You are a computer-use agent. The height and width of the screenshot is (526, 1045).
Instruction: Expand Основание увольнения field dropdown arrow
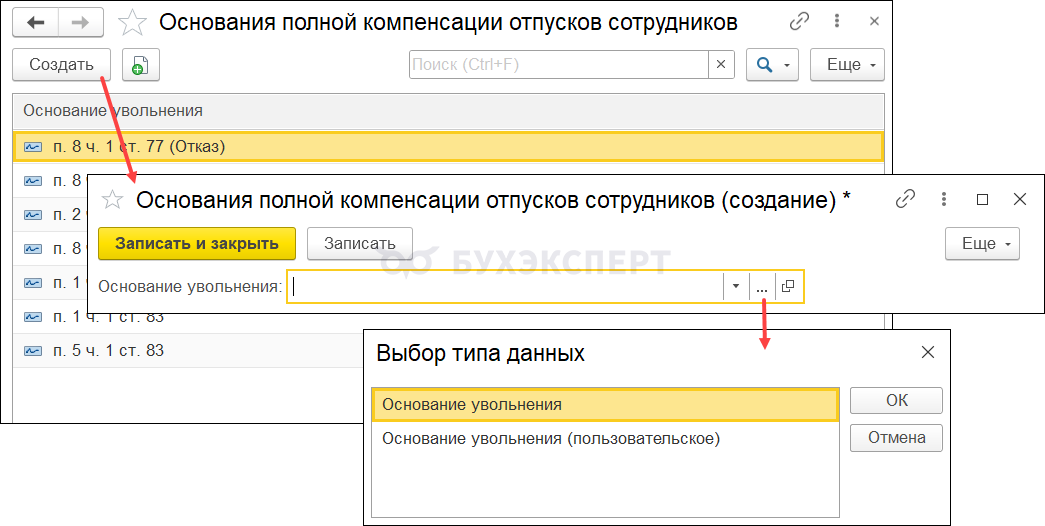tap(736, 287)
